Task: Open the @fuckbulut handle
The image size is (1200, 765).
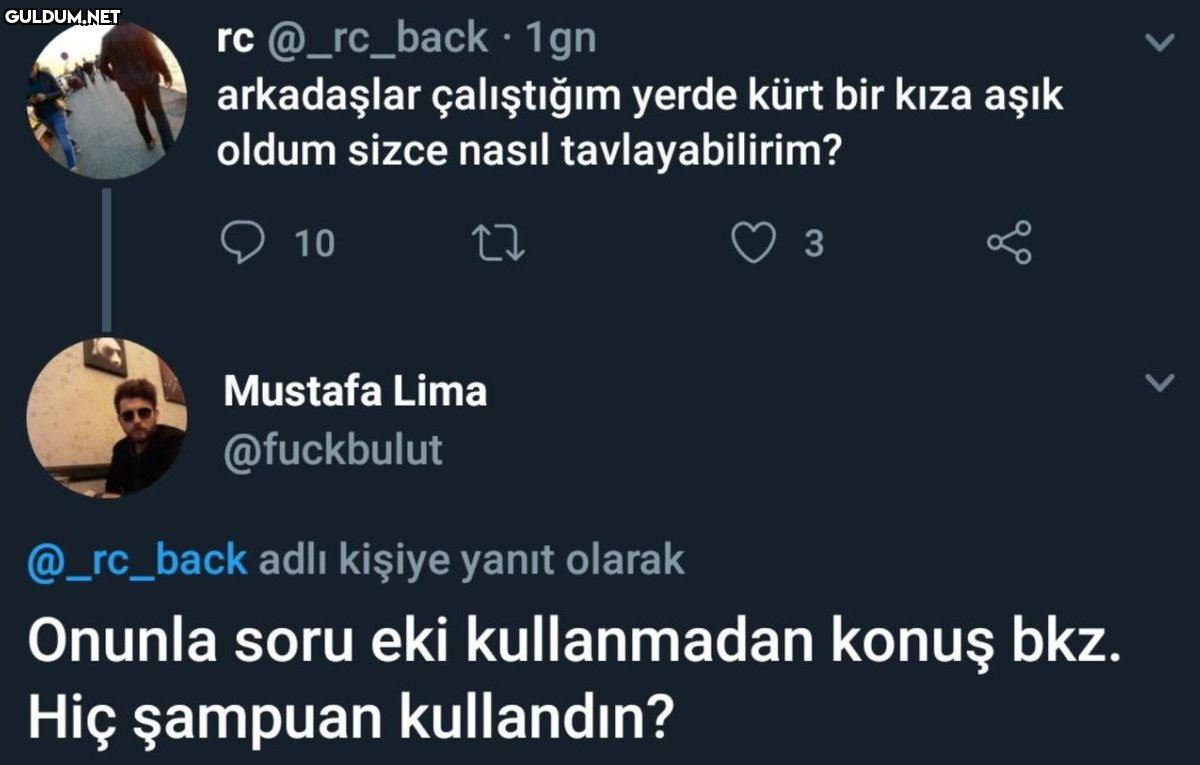Action: [333, 450]
